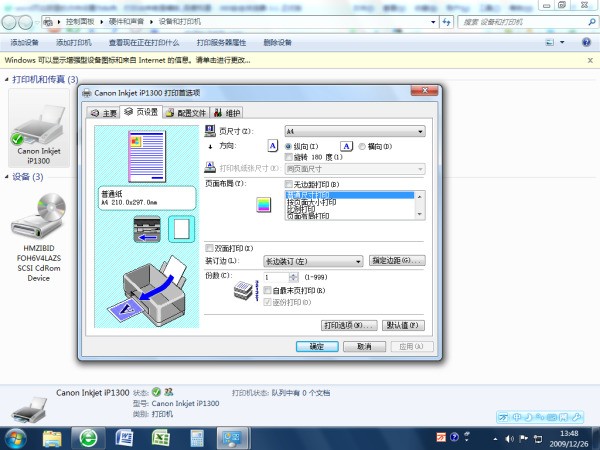Click the 份数 copies input field
This screenshot has height=450, width=600.
coord(276,277)
